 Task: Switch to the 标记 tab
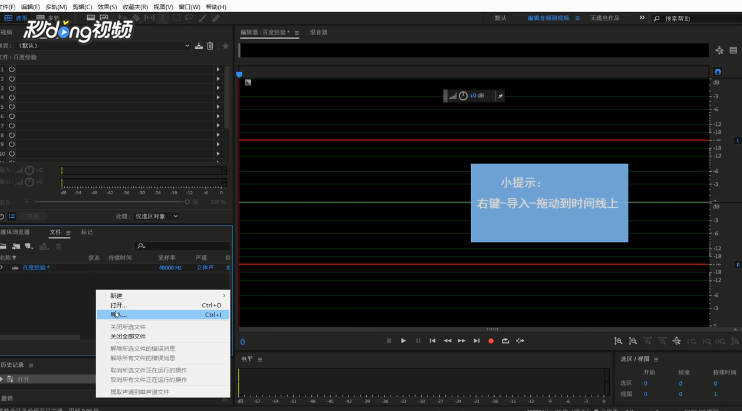[x=87, y=232]
